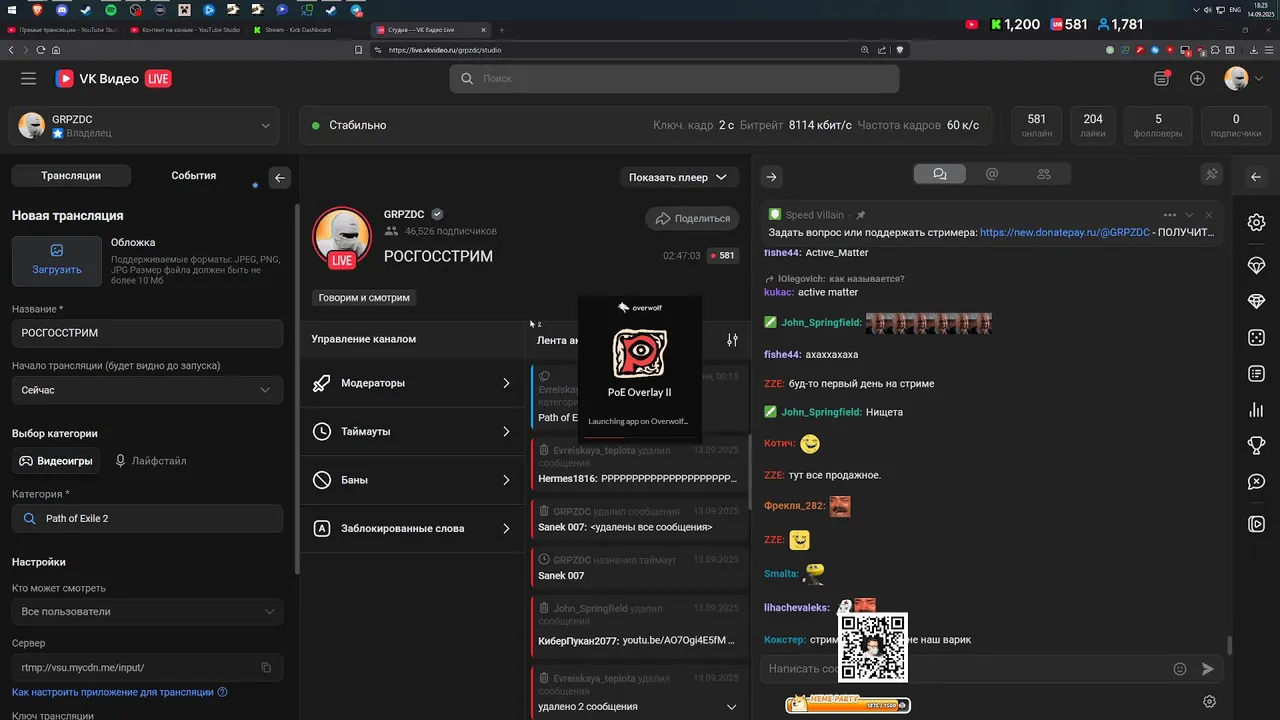Expand chat panel with right arrow button
Image resolution: width=1280 pixels, height=720 pixels.
(x=771, y=177)
